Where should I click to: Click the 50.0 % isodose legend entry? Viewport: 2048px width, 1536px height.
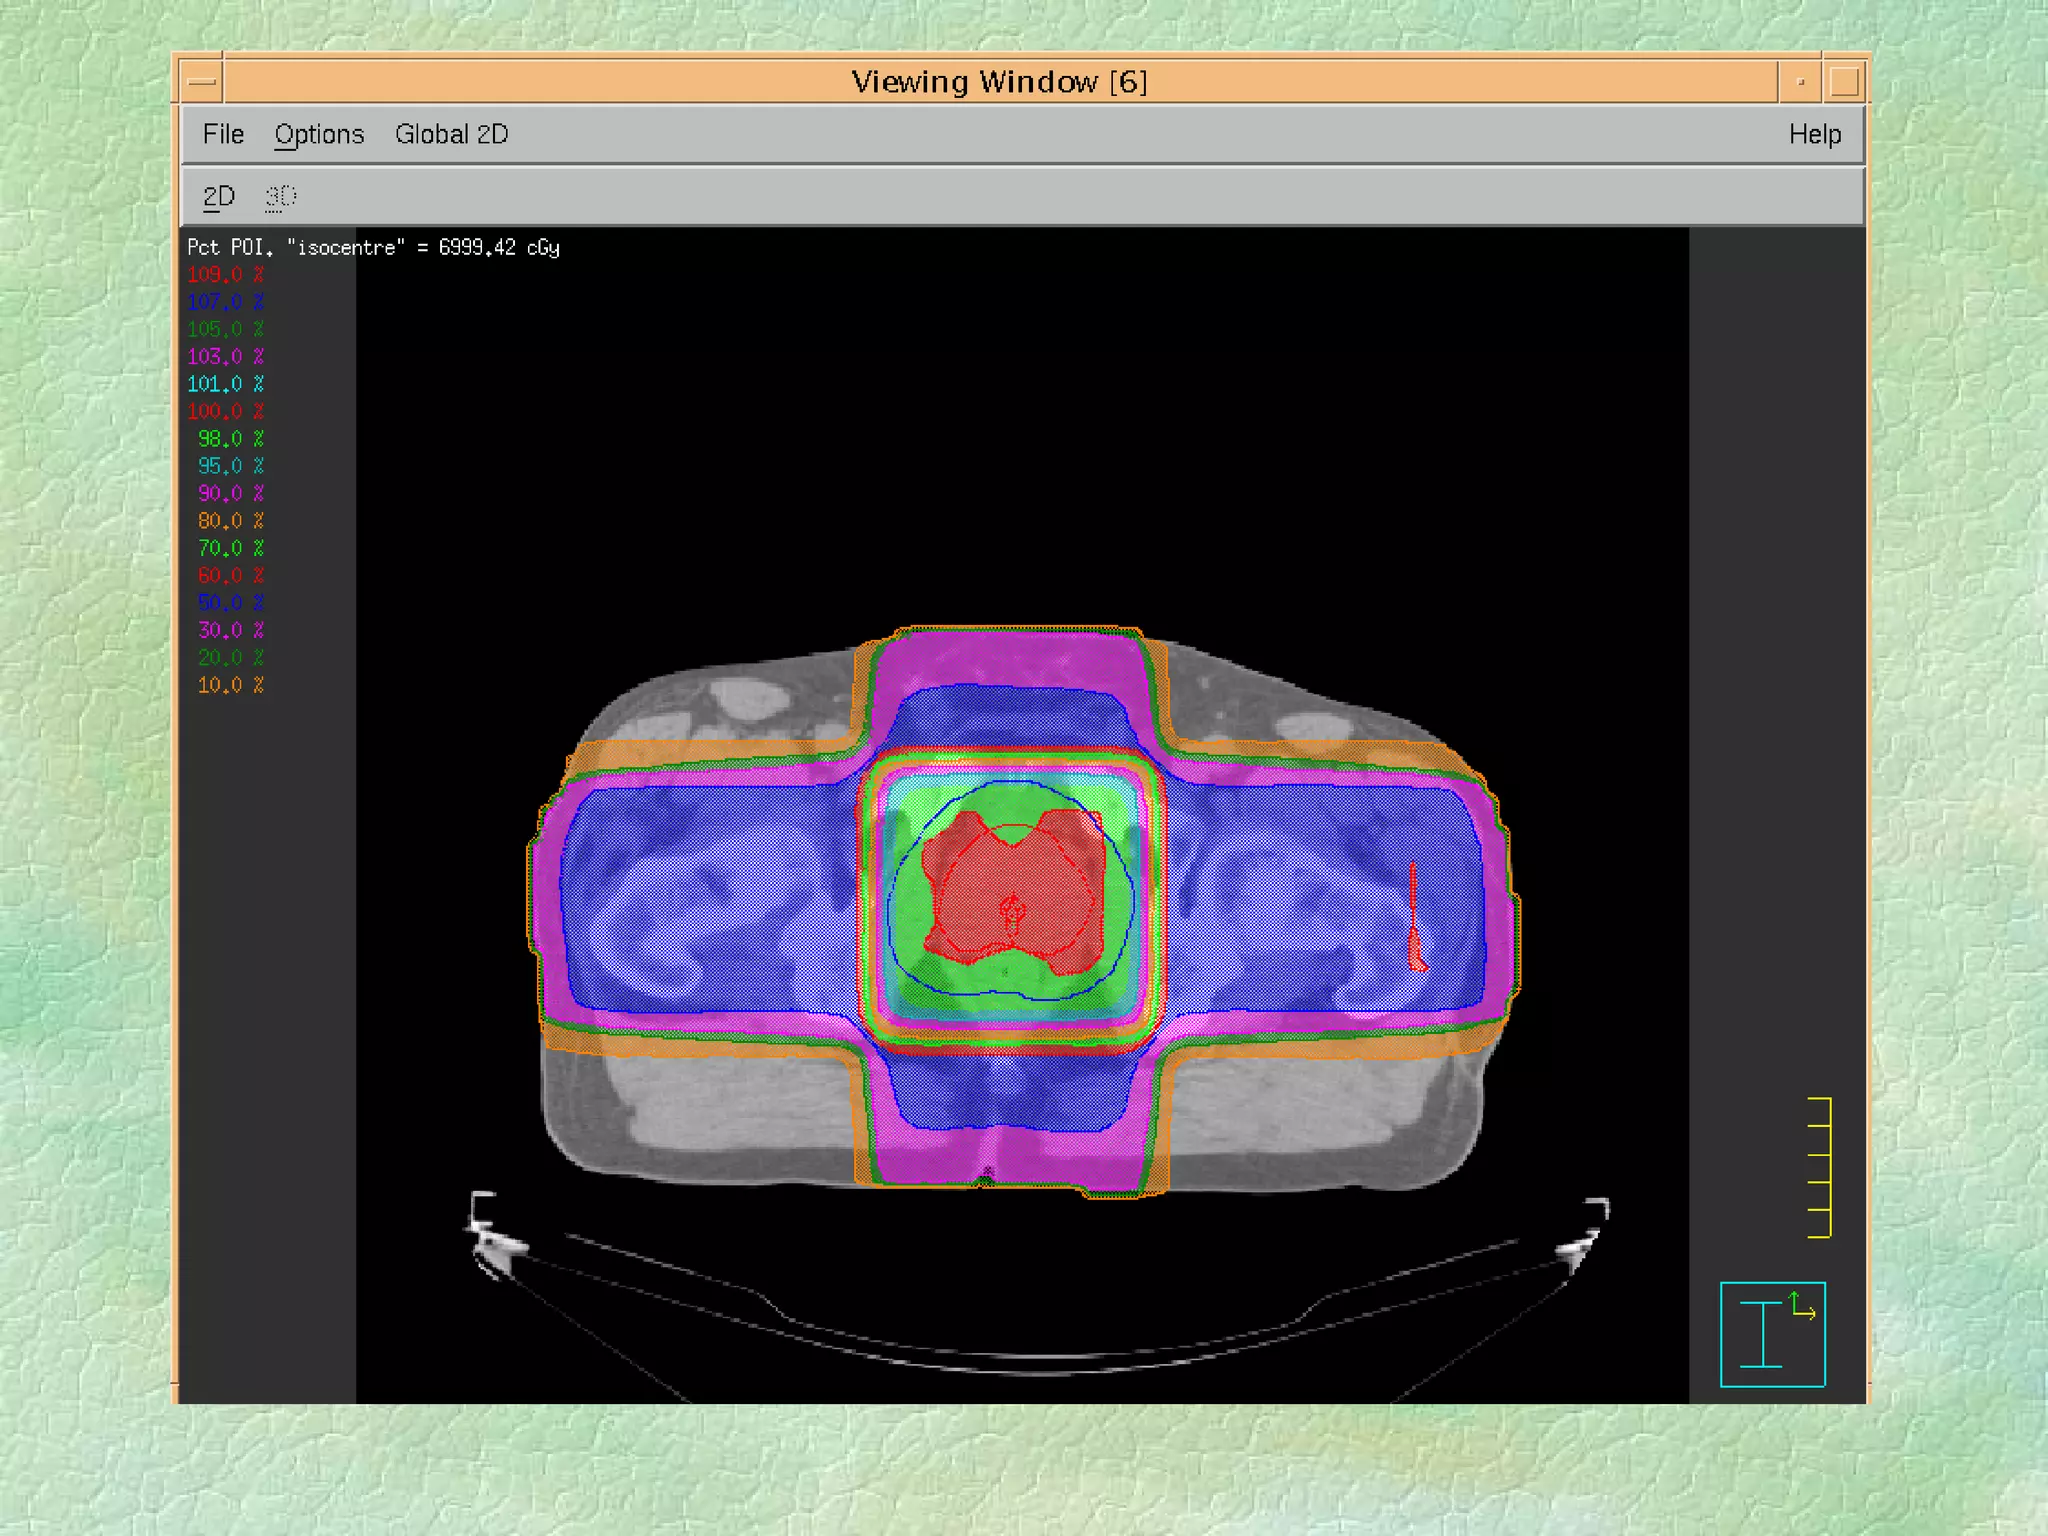230,602
